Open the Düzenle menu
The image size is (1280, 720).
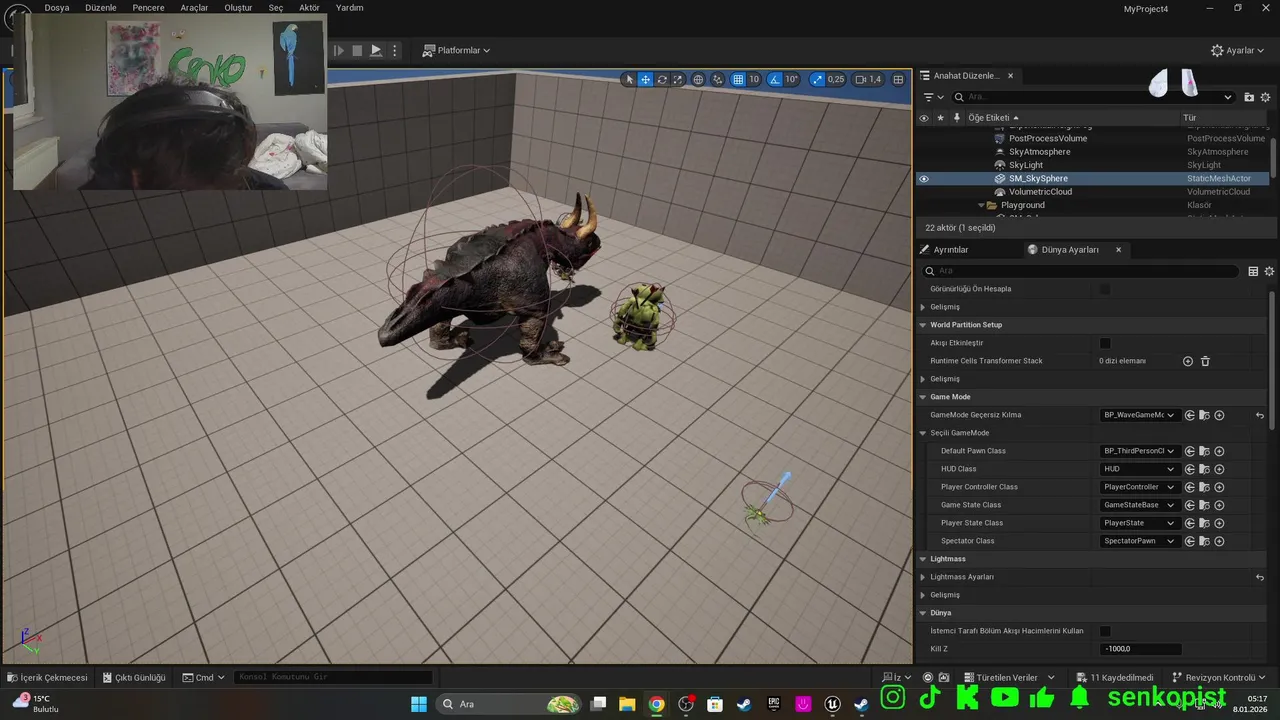pos(101,7)
